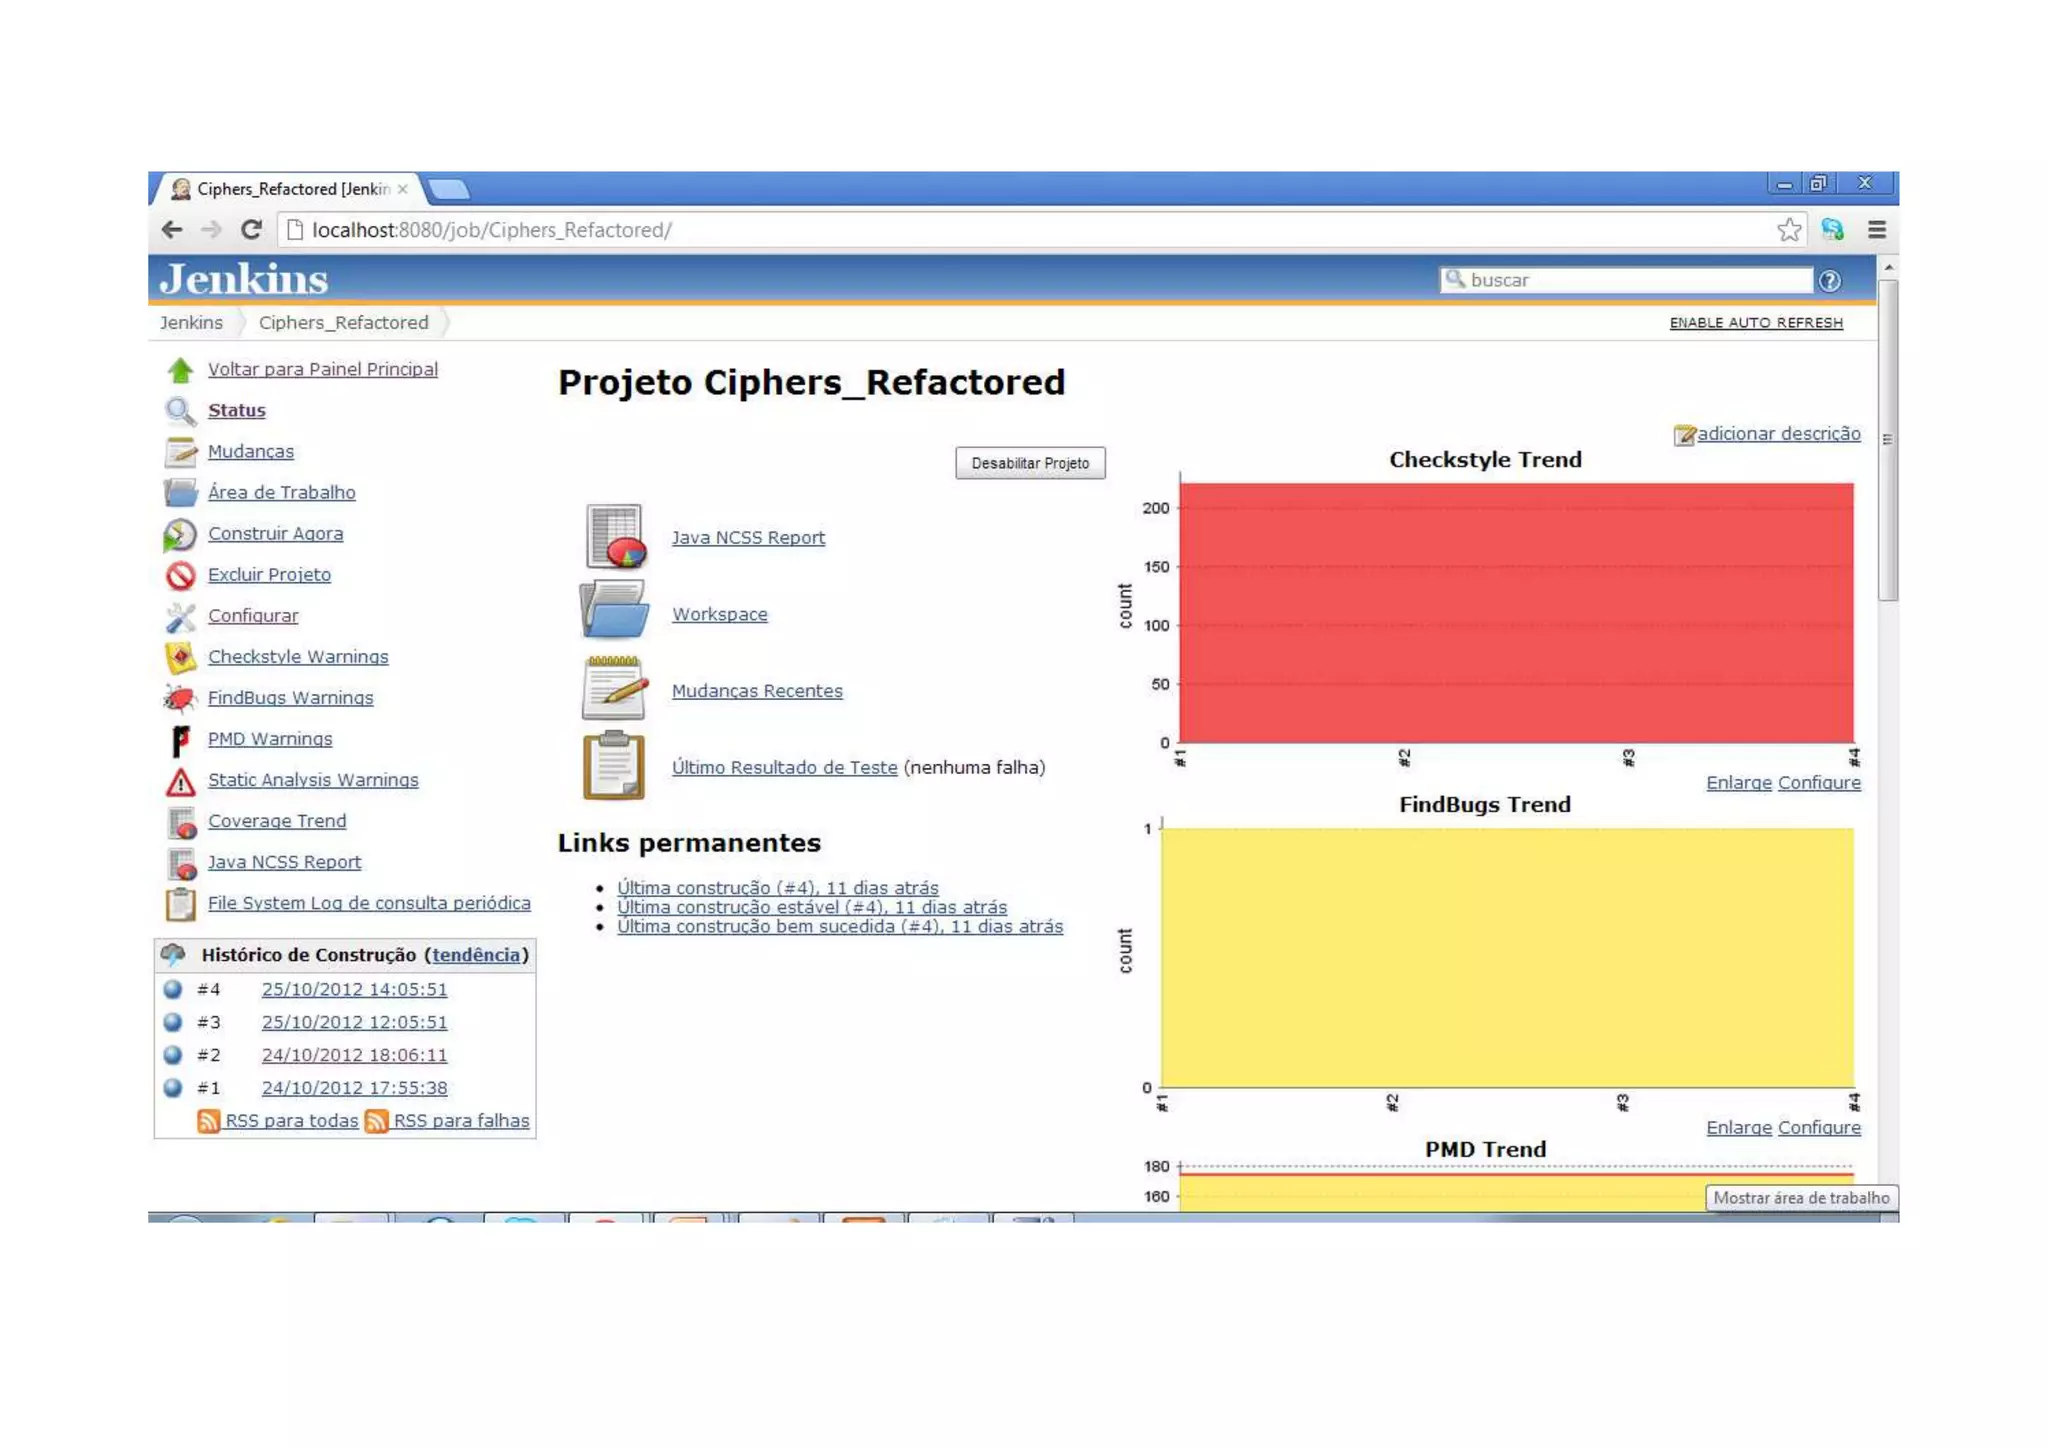Viewport: 2048px width, 1447px height.
Task: Click the Jenkins breadcrumb item
Action: [191, 323]
